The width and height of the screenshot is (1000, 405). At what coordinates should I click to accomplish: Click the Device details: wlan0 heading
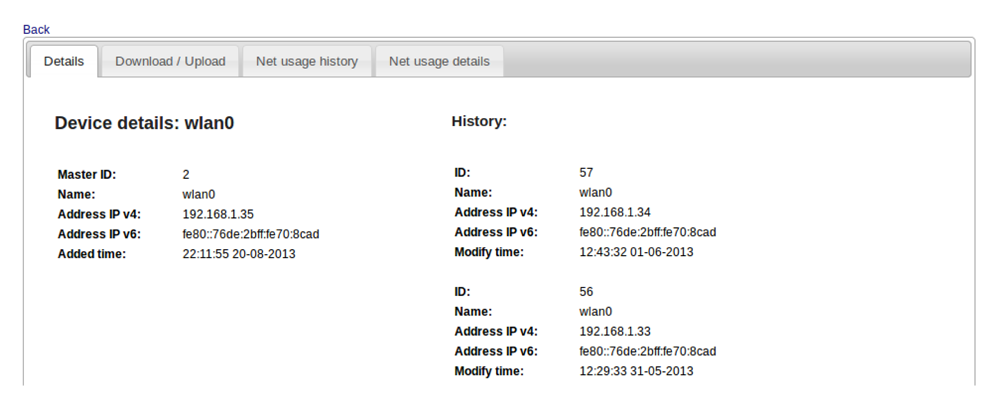[x=144, y=123]
